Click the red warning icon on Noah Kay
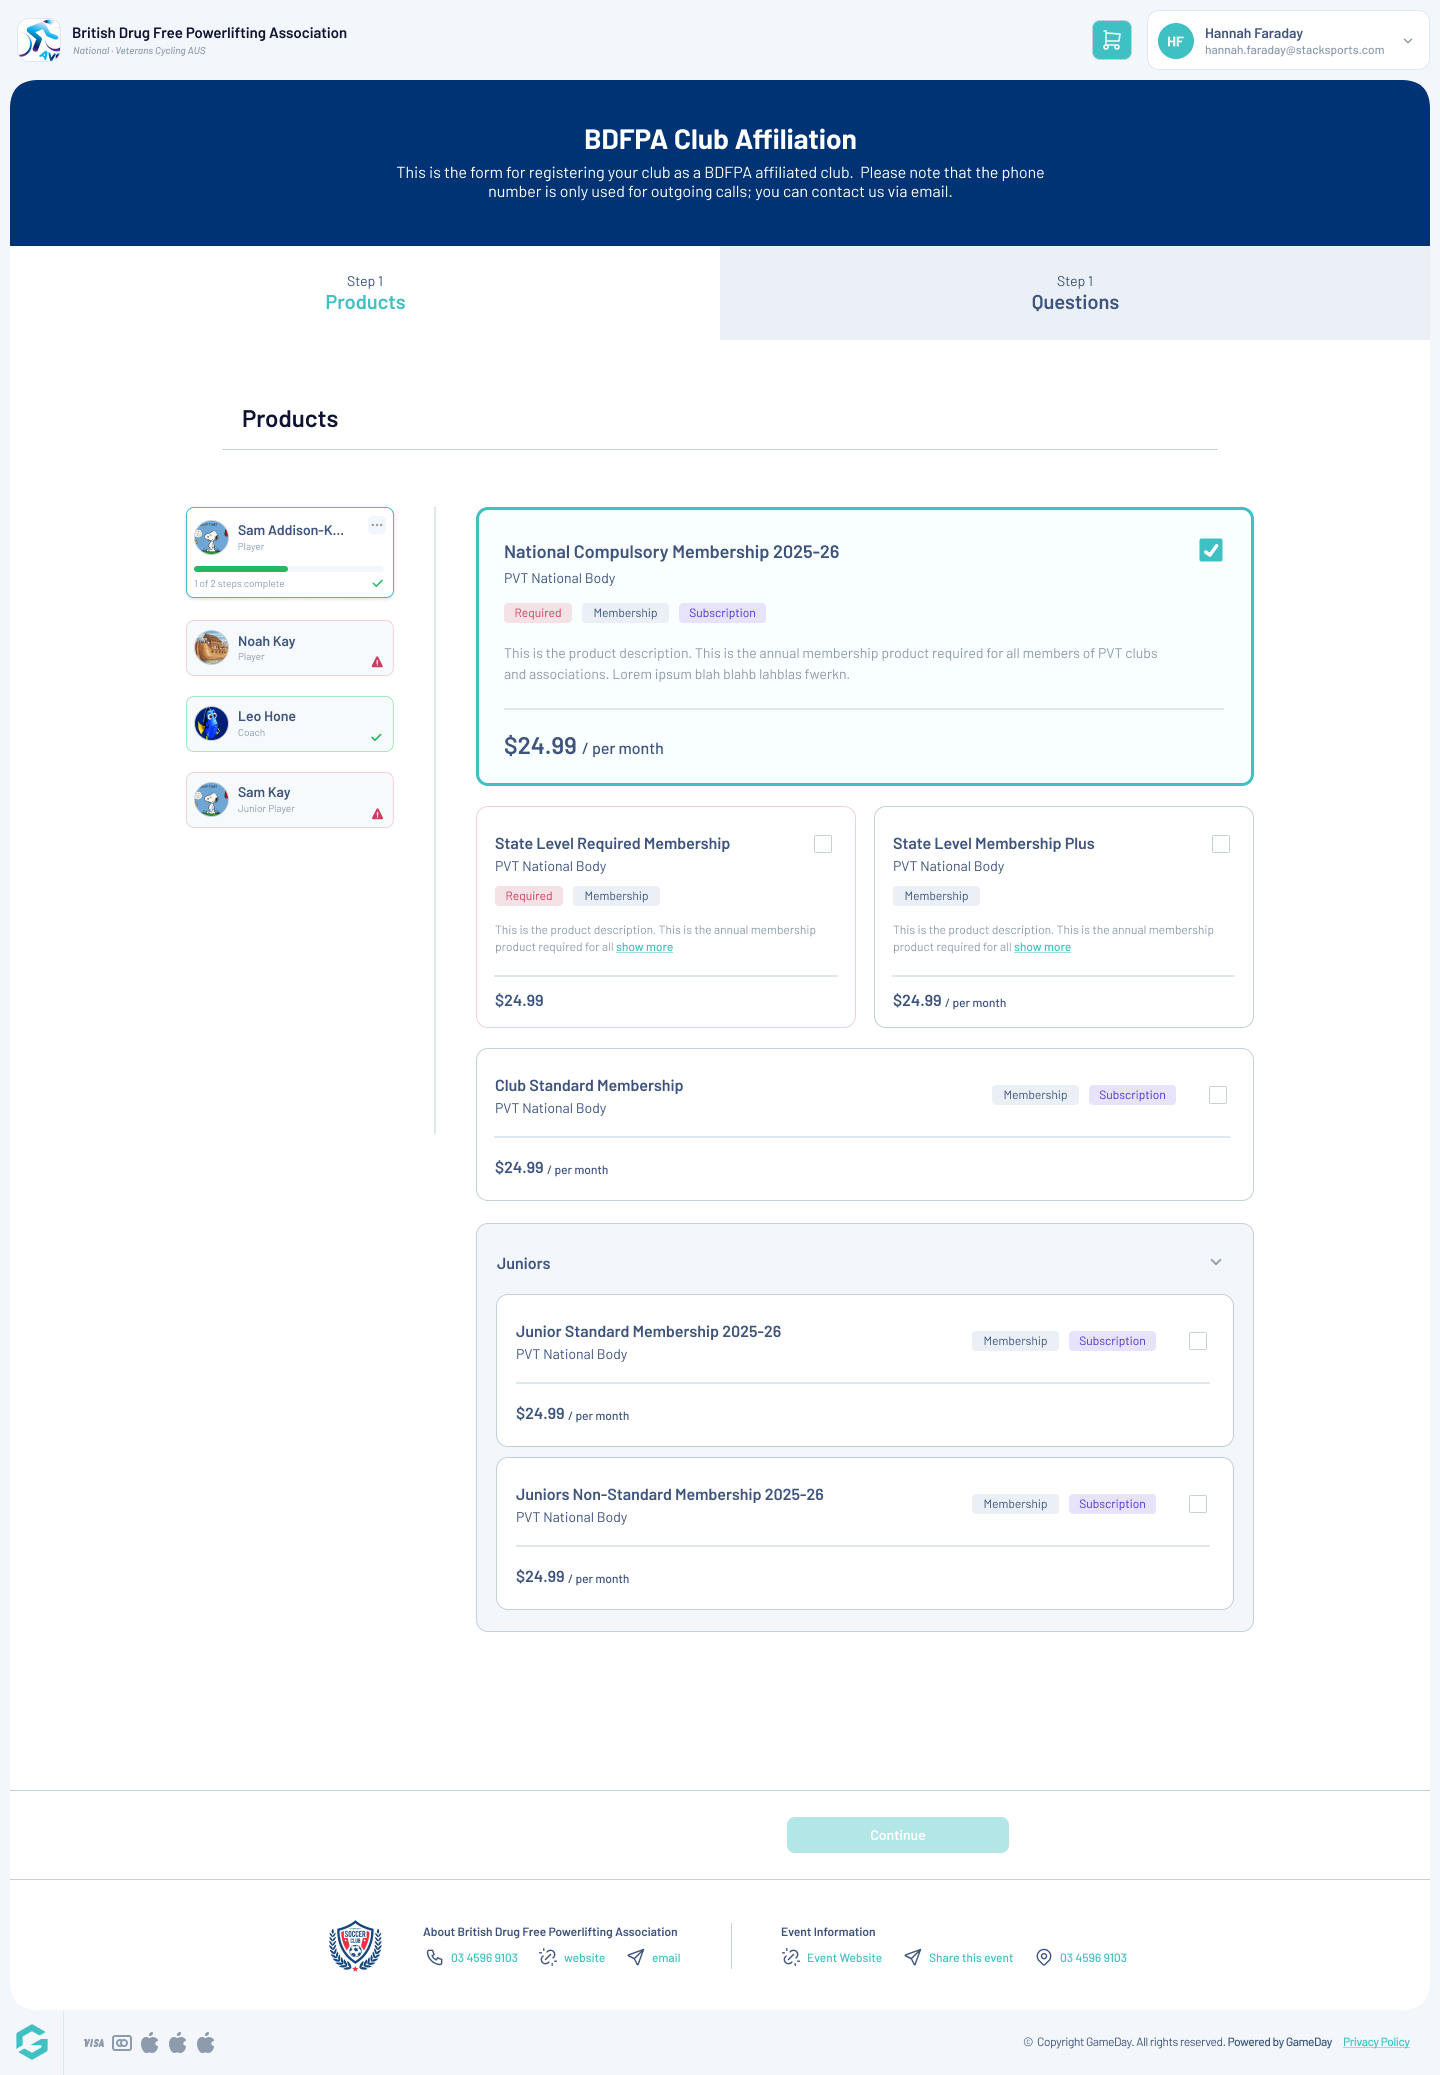This screenshot has height=2075, width=1440. 377,662
